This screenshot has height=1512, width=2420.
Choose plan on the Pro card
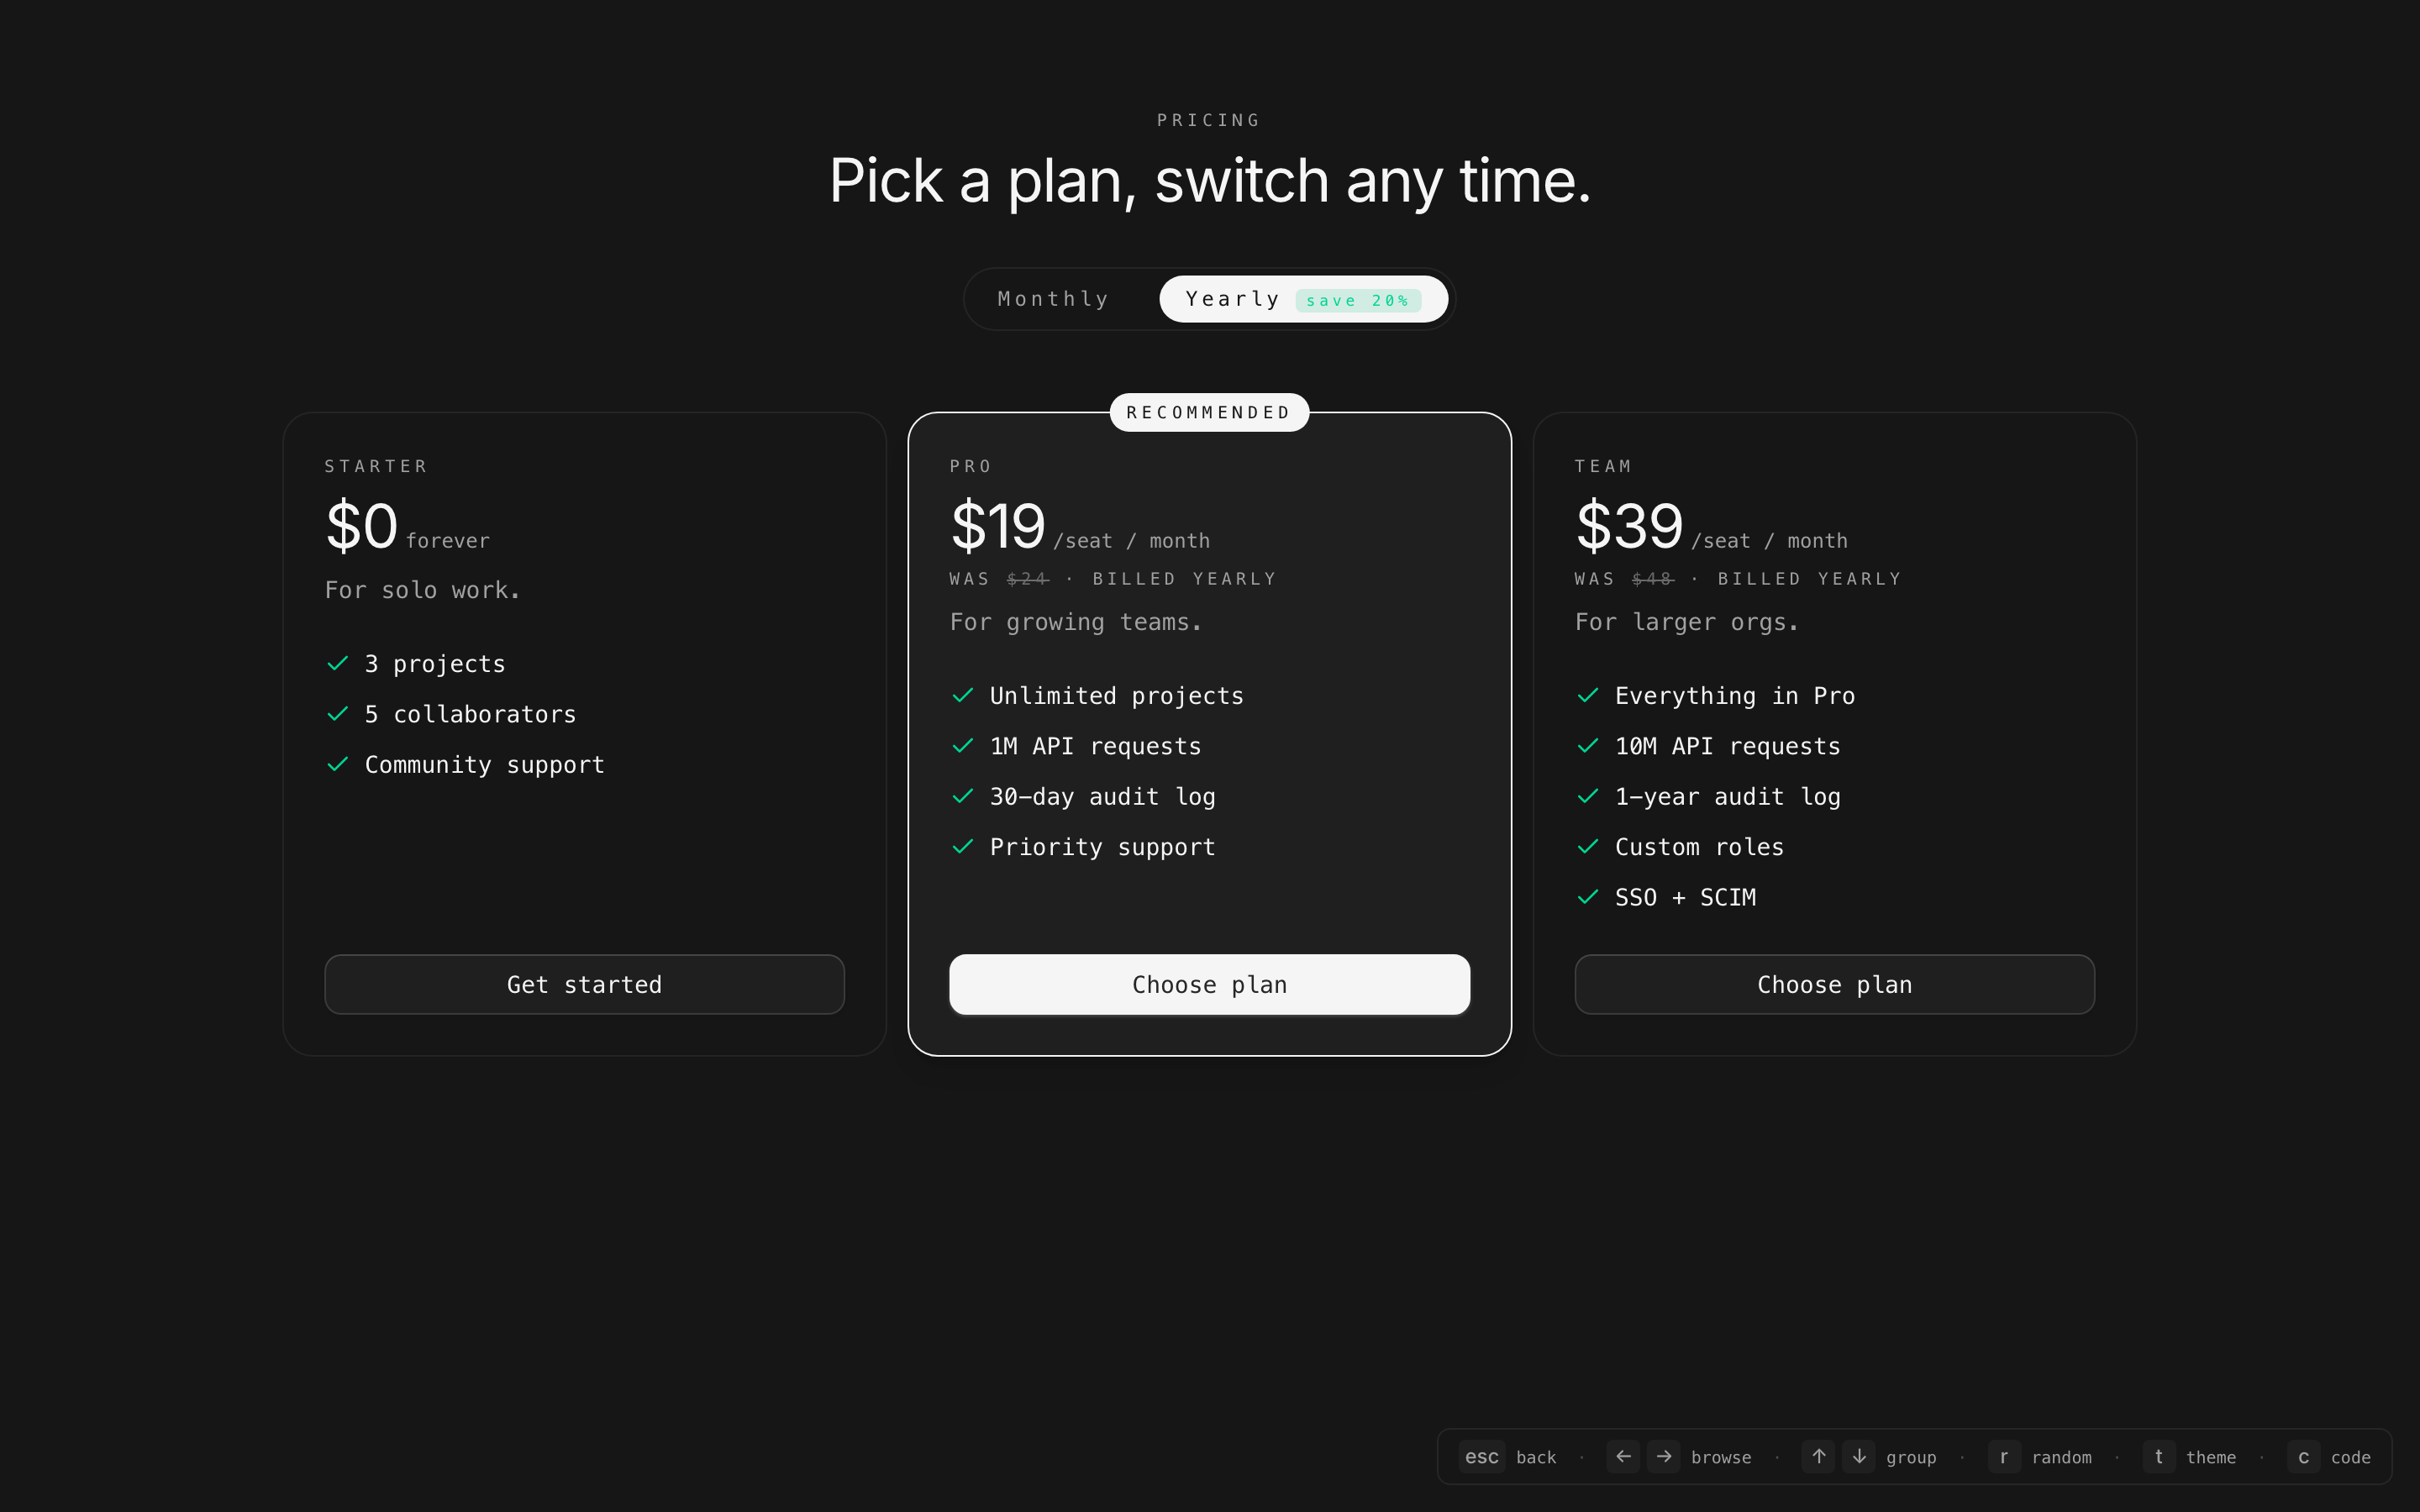(1209, 984)
